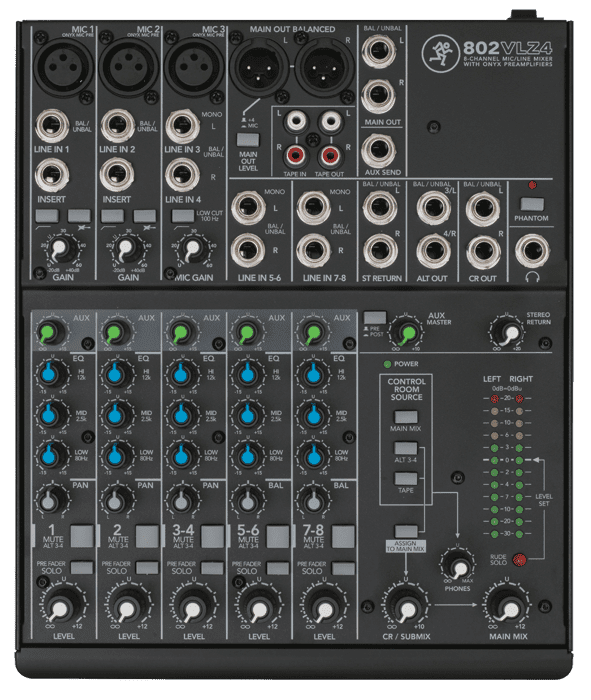Viewport: 591px width, 700px height.
Task: Click channel 7-8 BAL knob
Action: (312, 501)
